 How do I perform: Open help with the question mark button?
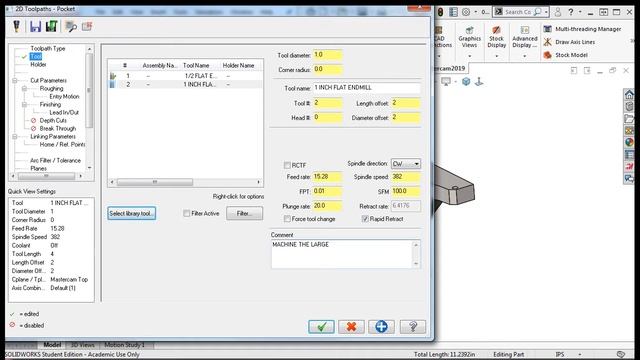pyautogui.click(x=413, y=327)
